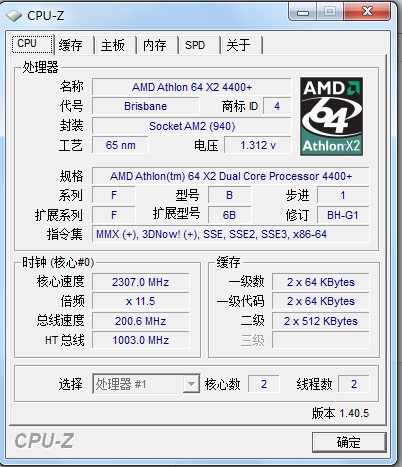The image size is (402, 467).
Task: Expand the 处理器 #1 selection dropdown
Action: point(191,384)
